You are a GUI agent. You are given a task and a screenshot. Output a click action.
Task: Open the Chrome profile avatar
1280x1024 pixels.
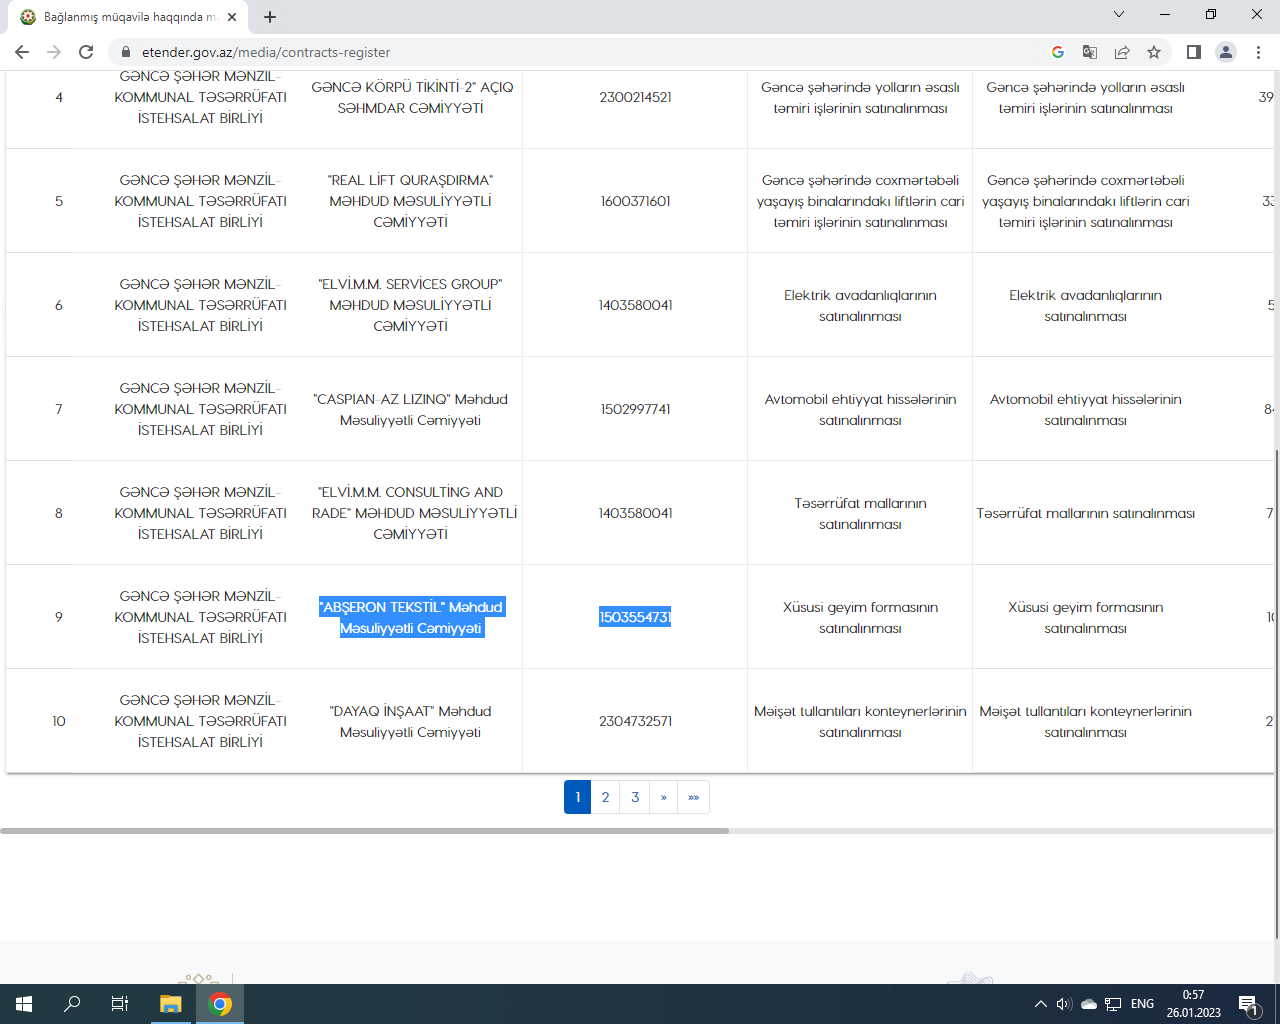click(1226, 52)
